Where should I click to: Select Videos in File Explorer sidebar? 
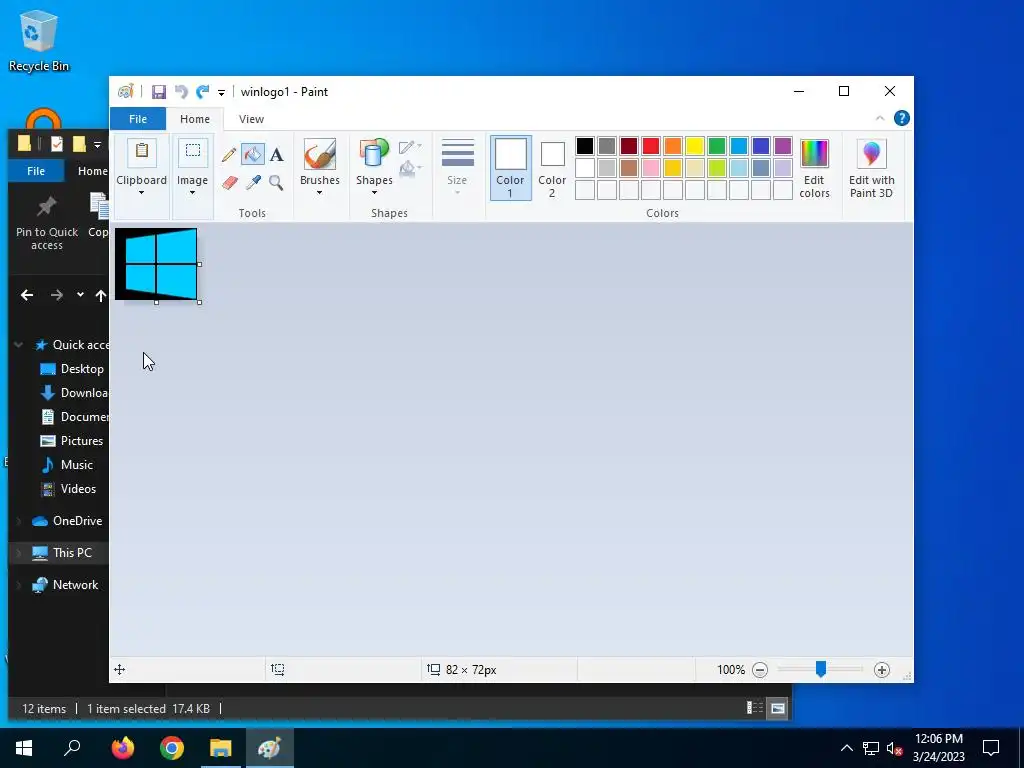[x=68, y=489]
